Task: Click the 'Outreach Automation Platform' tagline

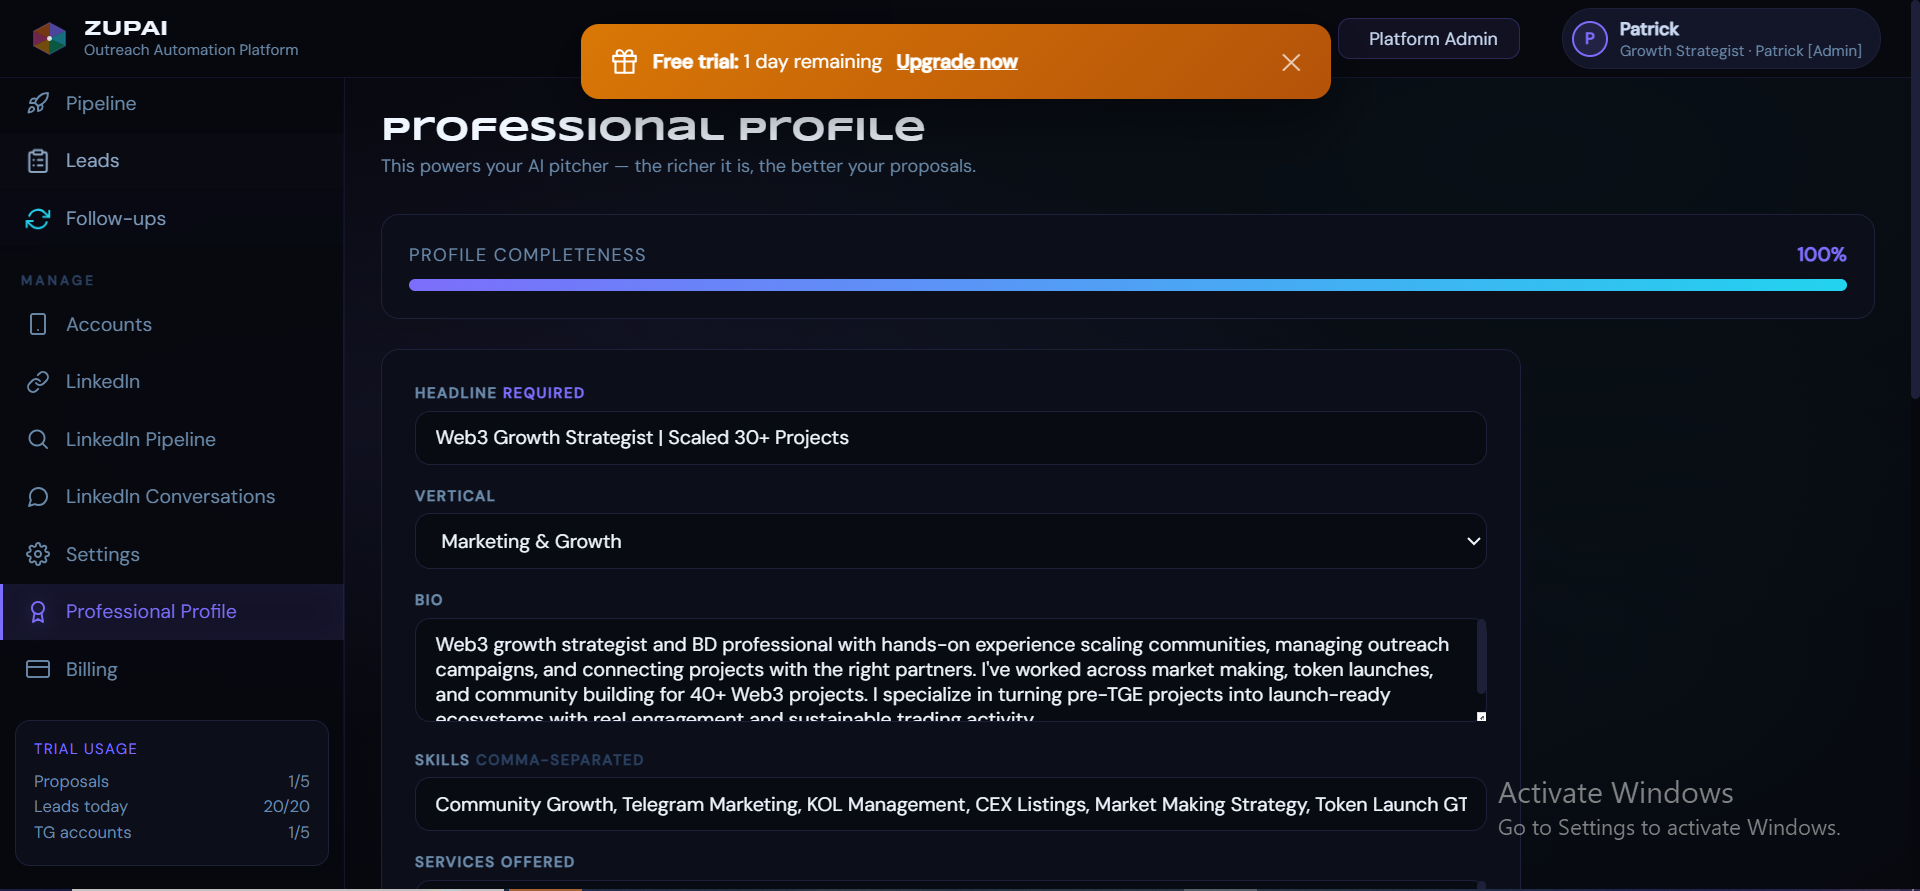Action: (191, 50)
